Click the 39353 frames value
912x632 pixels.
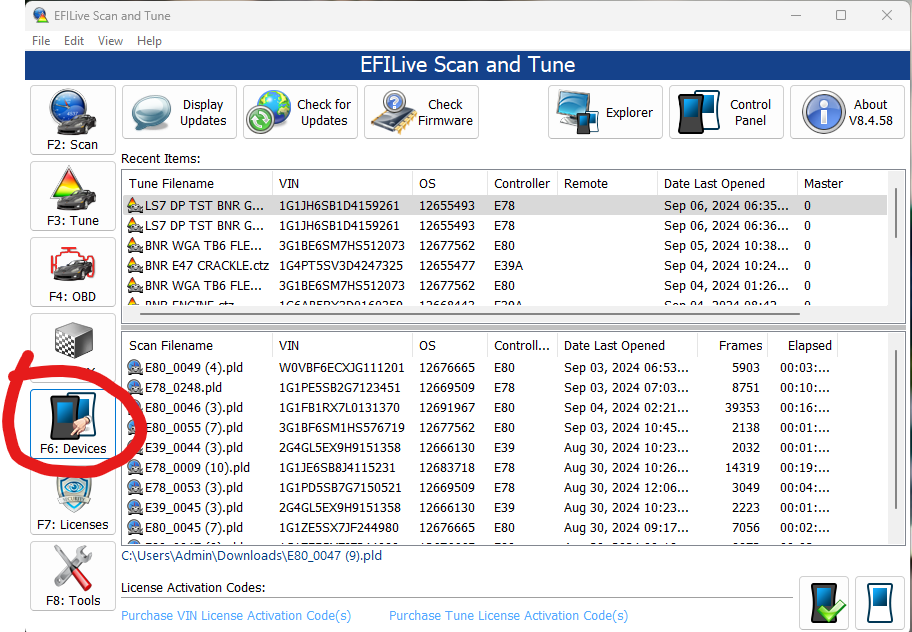(x=742, y=408)
